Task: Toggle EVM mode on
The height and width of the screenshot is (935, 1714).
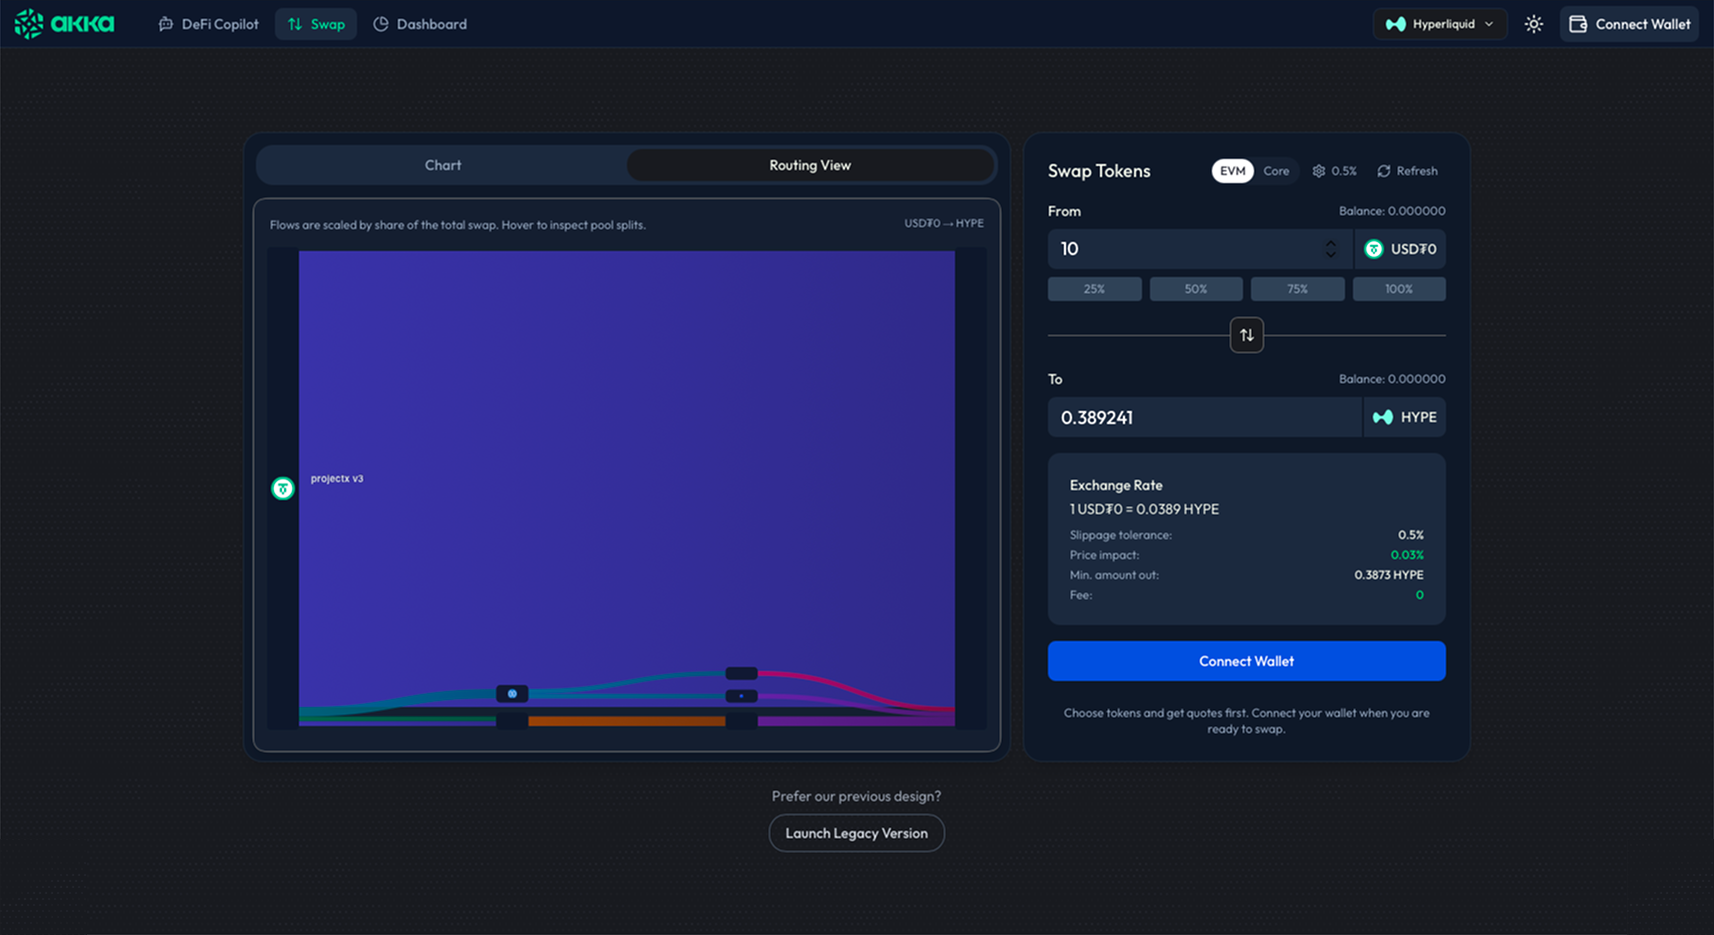Action: coord(1233,171)
